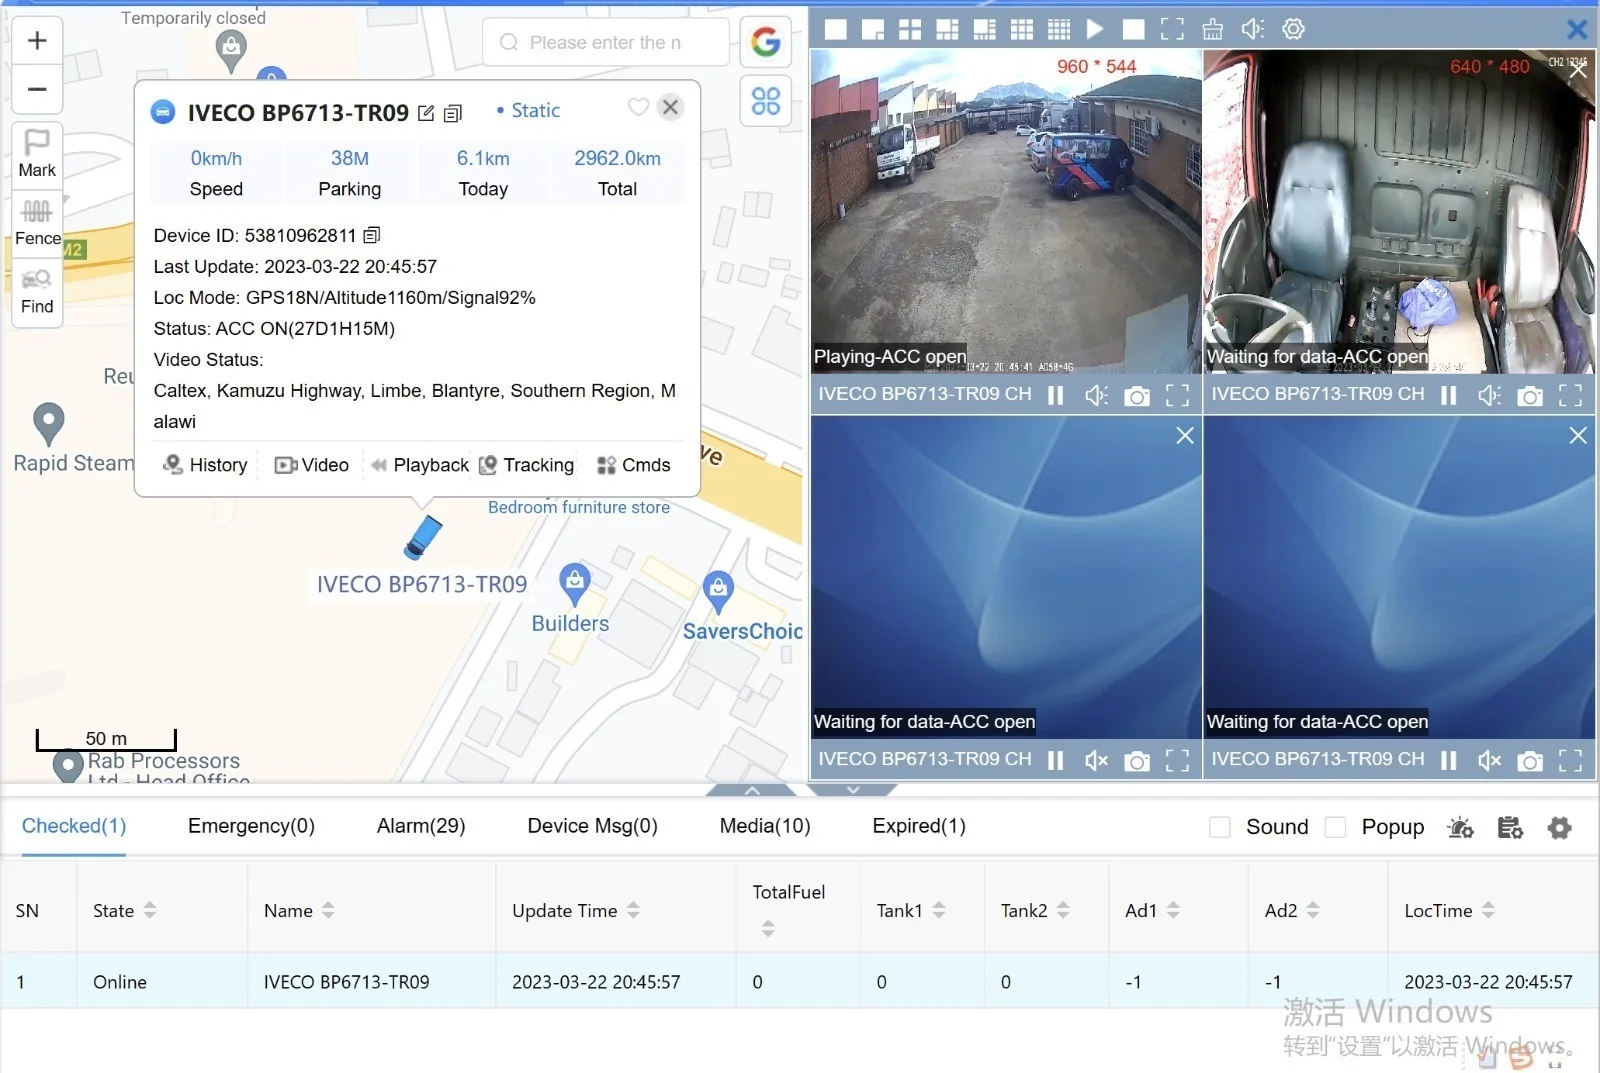The image size is (1600, 1073).
Task: Open video panel settings gear
Action: [1293, 30]
